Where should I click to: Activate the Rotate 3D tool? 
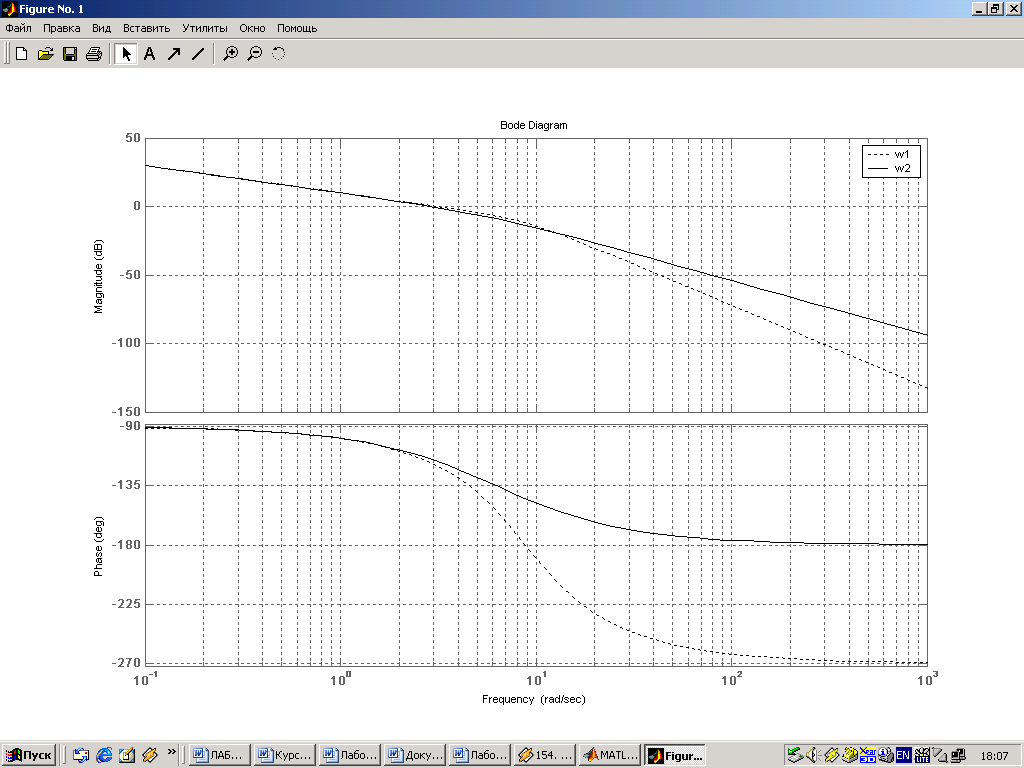click(279, 54)
